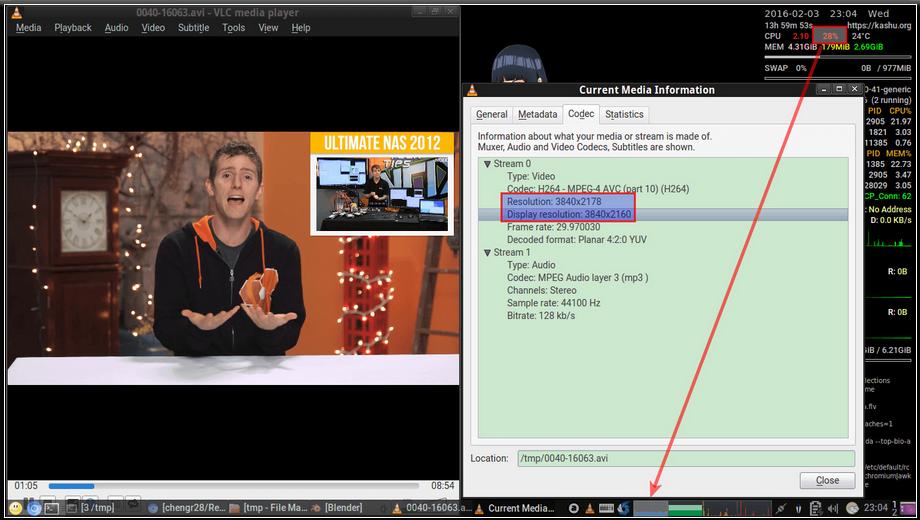Switch to '[tmp - File Ma...' taskbar window
The width and height of the screenshot is (920, 520).
268,508
